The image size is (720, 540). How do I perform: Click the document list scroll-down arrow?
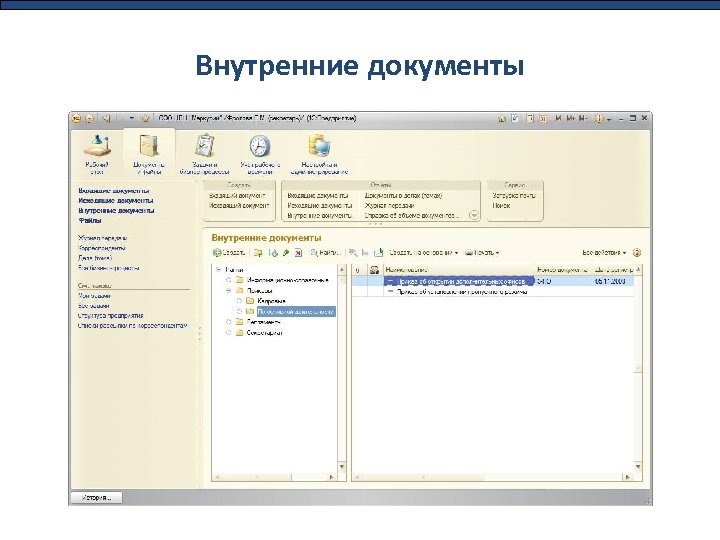coord(638,467)
